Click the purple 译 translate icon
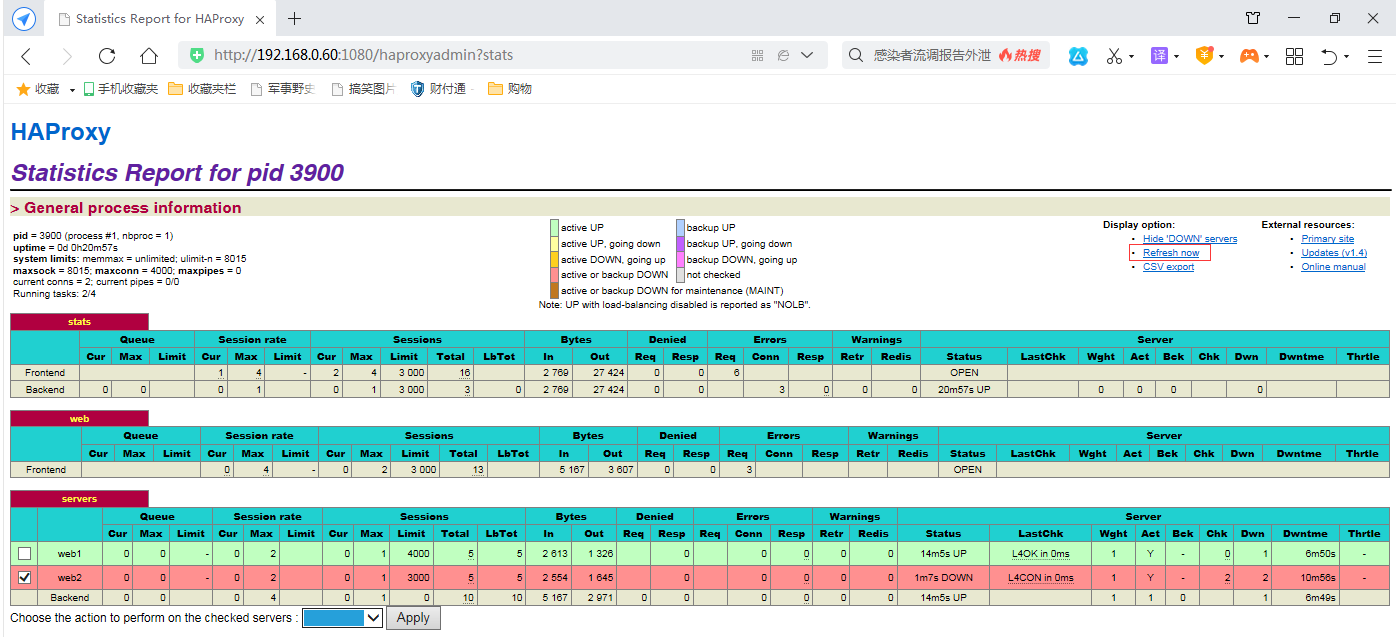The height and width of the screenshot is (637, 1396). (x=1159, y=56)
